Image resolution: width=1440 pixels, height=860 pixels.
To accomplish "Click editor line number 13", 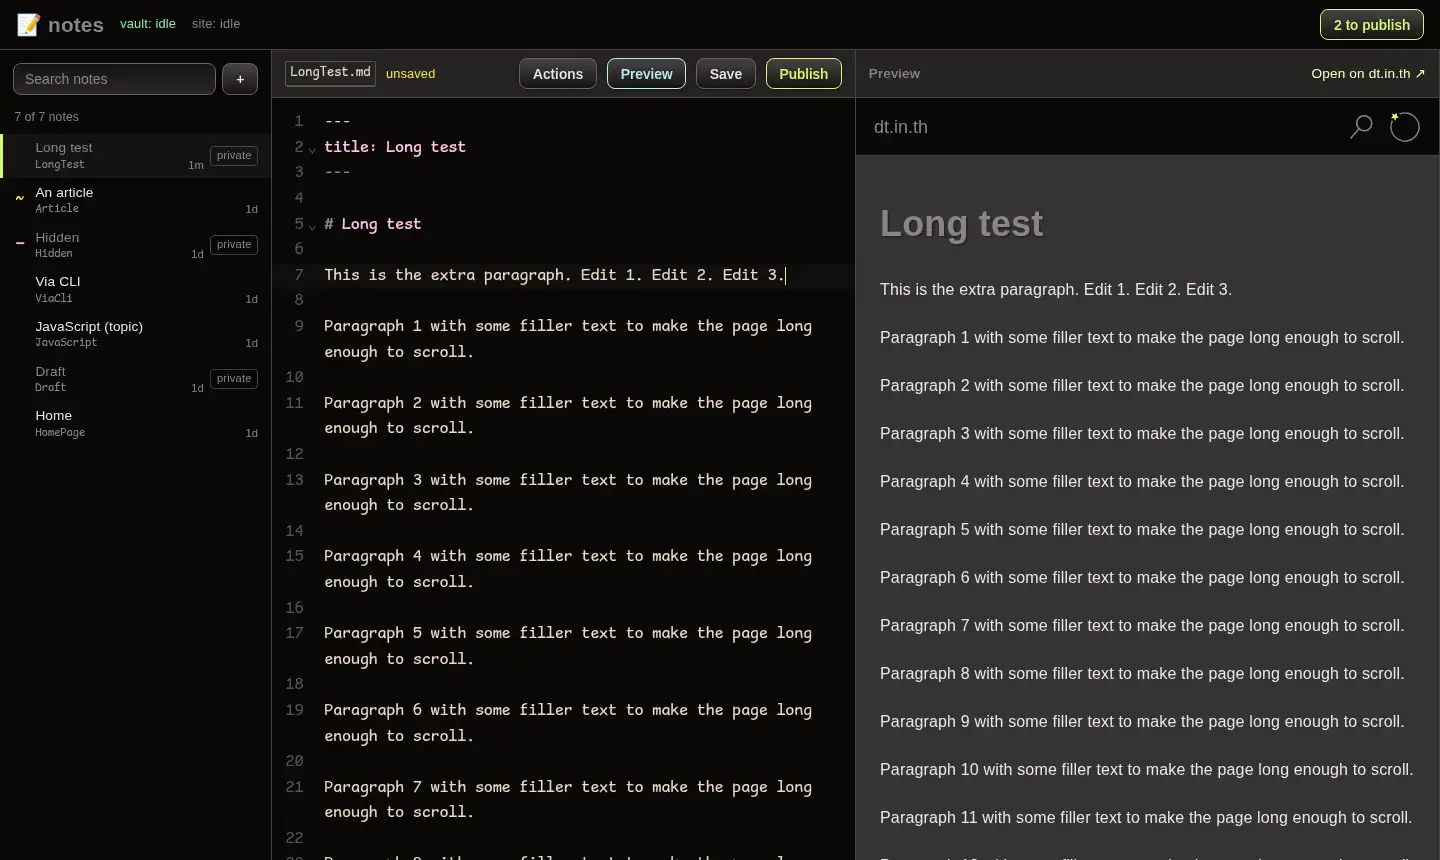I will pyautogui.click(x=294, y=480).
